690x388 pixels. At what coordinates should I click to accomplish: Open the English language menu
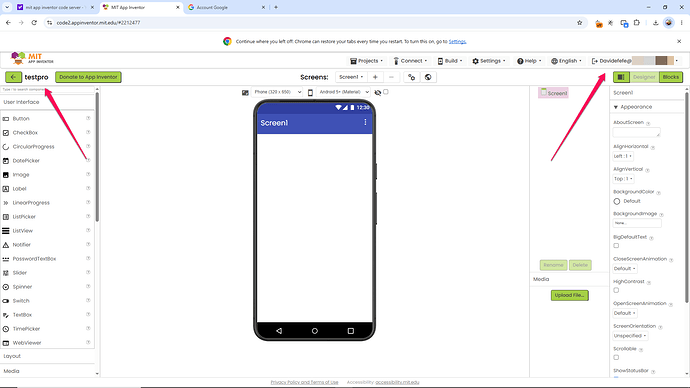coord(566,61)
